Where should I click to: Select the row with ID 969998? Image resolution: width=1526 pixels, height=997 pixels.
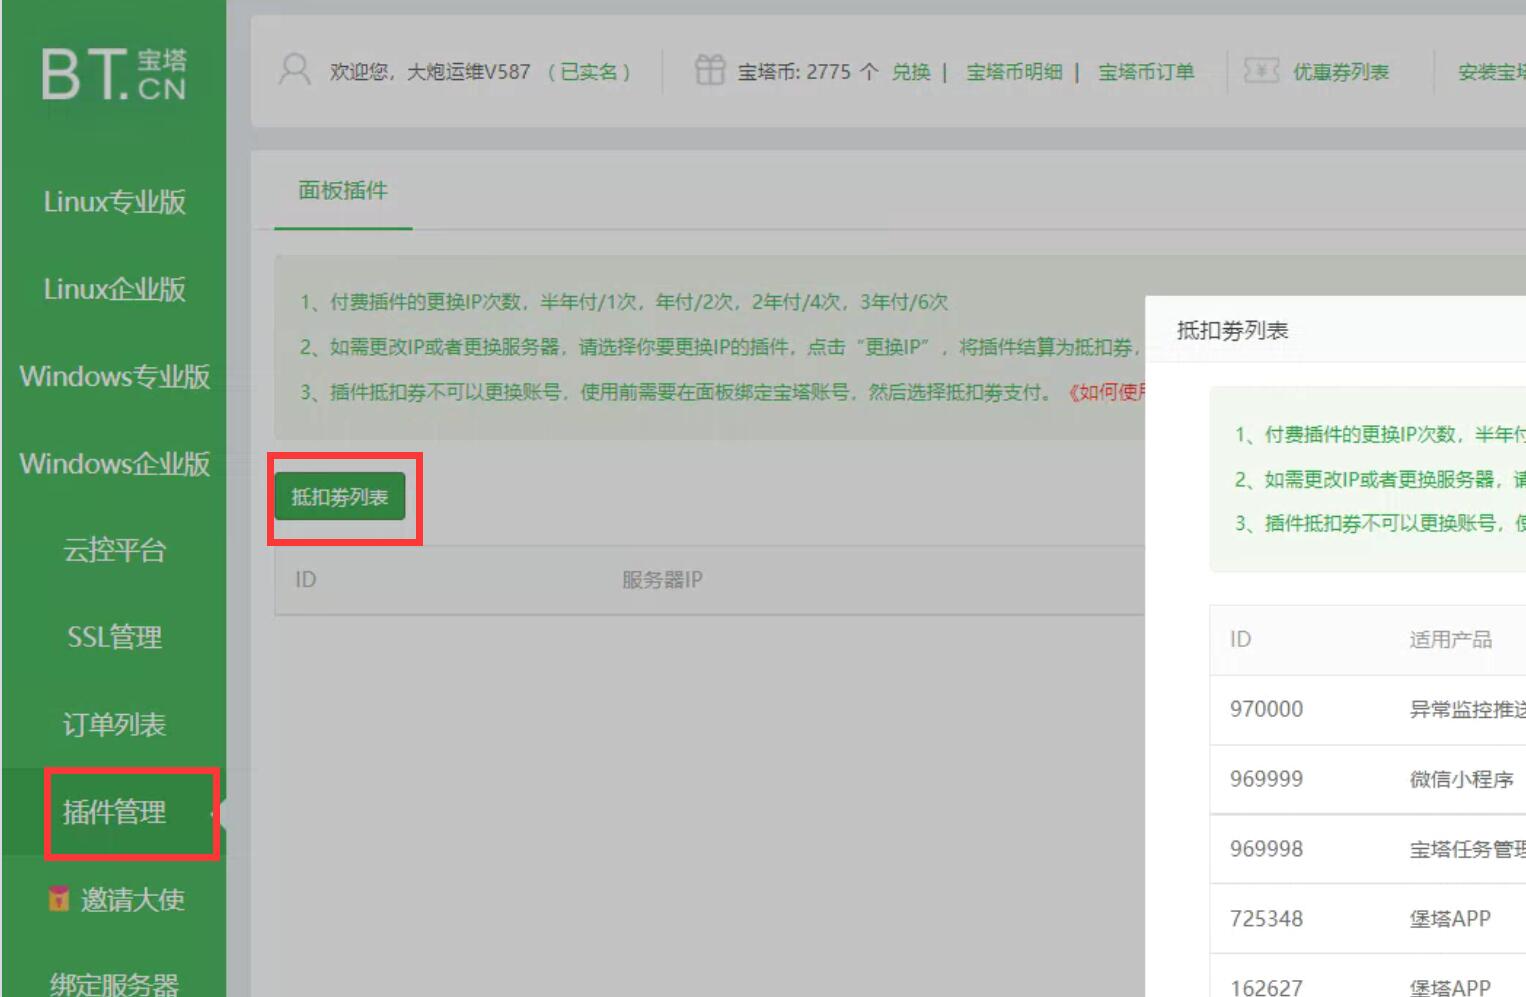point(1368,850)
